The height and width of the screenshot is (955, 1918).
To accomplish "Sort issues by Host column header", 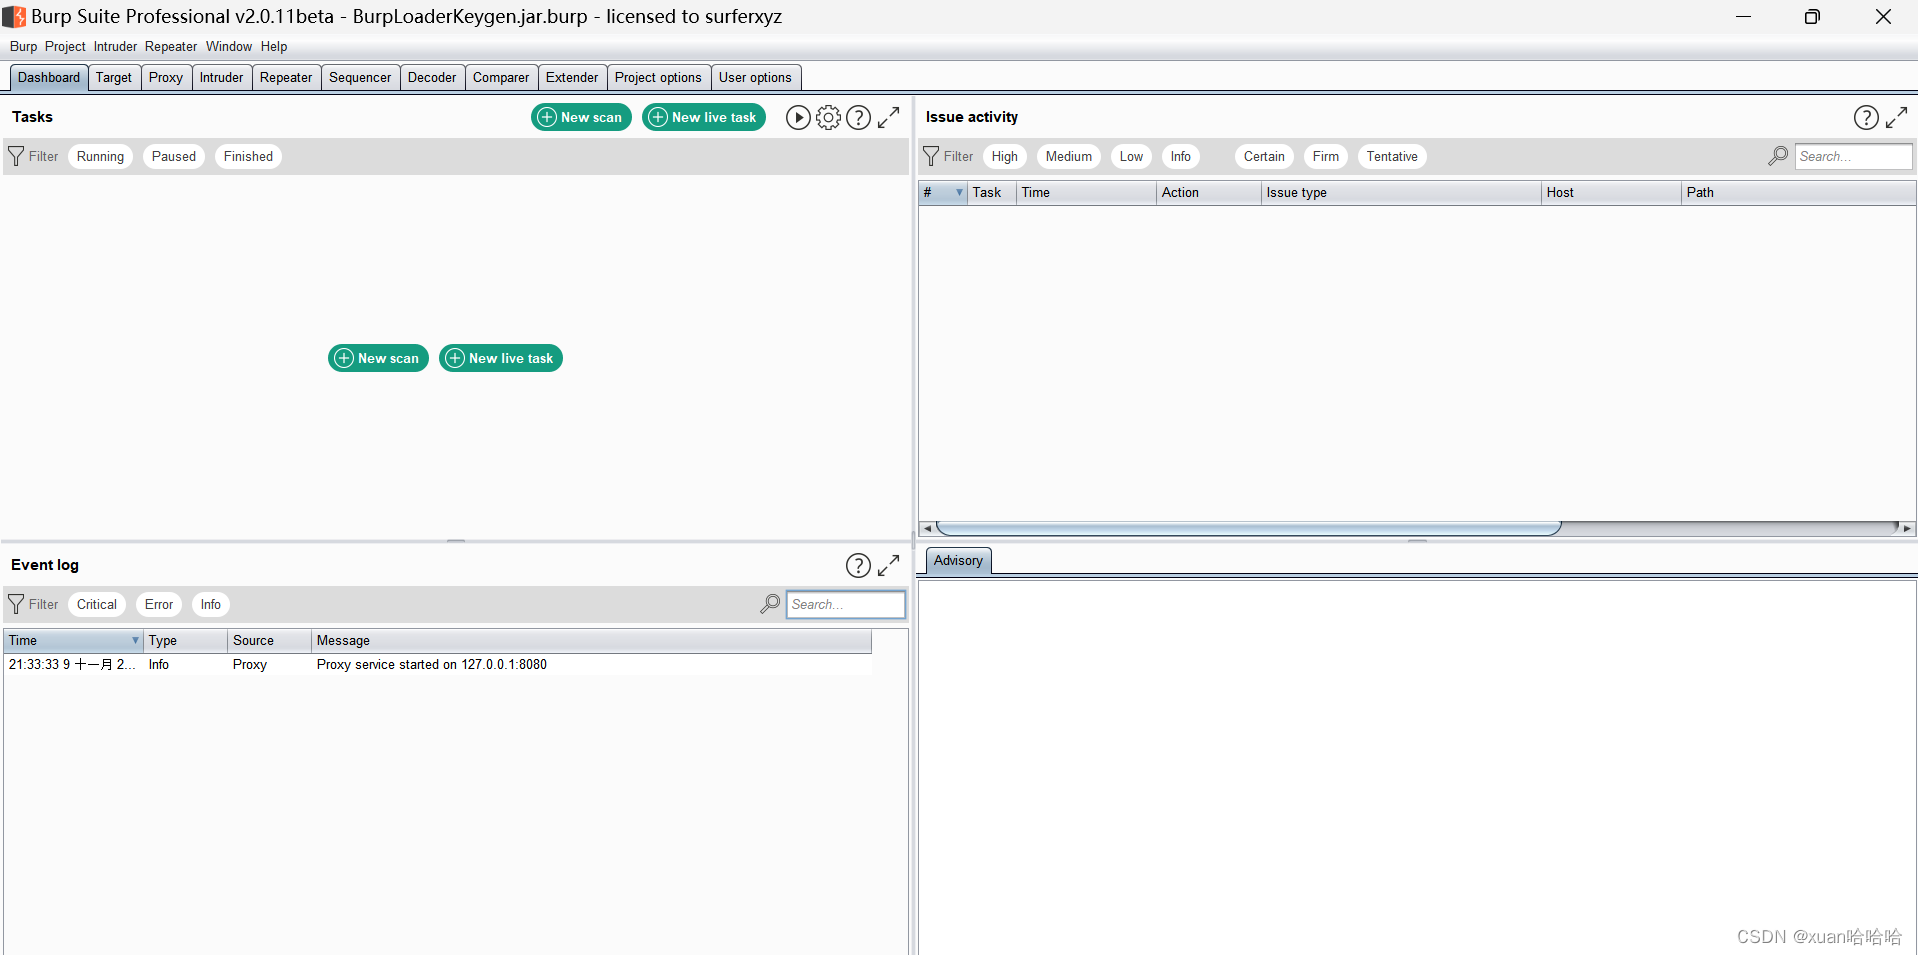I will [1611, 193].
